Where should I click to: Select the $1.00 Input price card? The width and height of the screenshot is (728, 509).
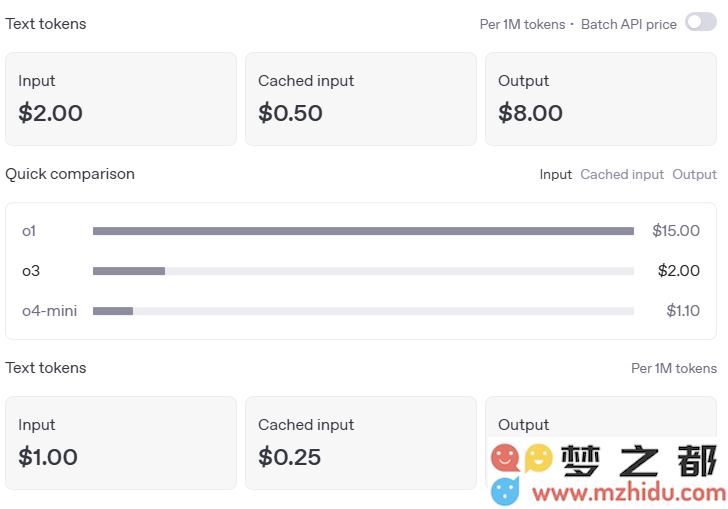click(121, 443)
